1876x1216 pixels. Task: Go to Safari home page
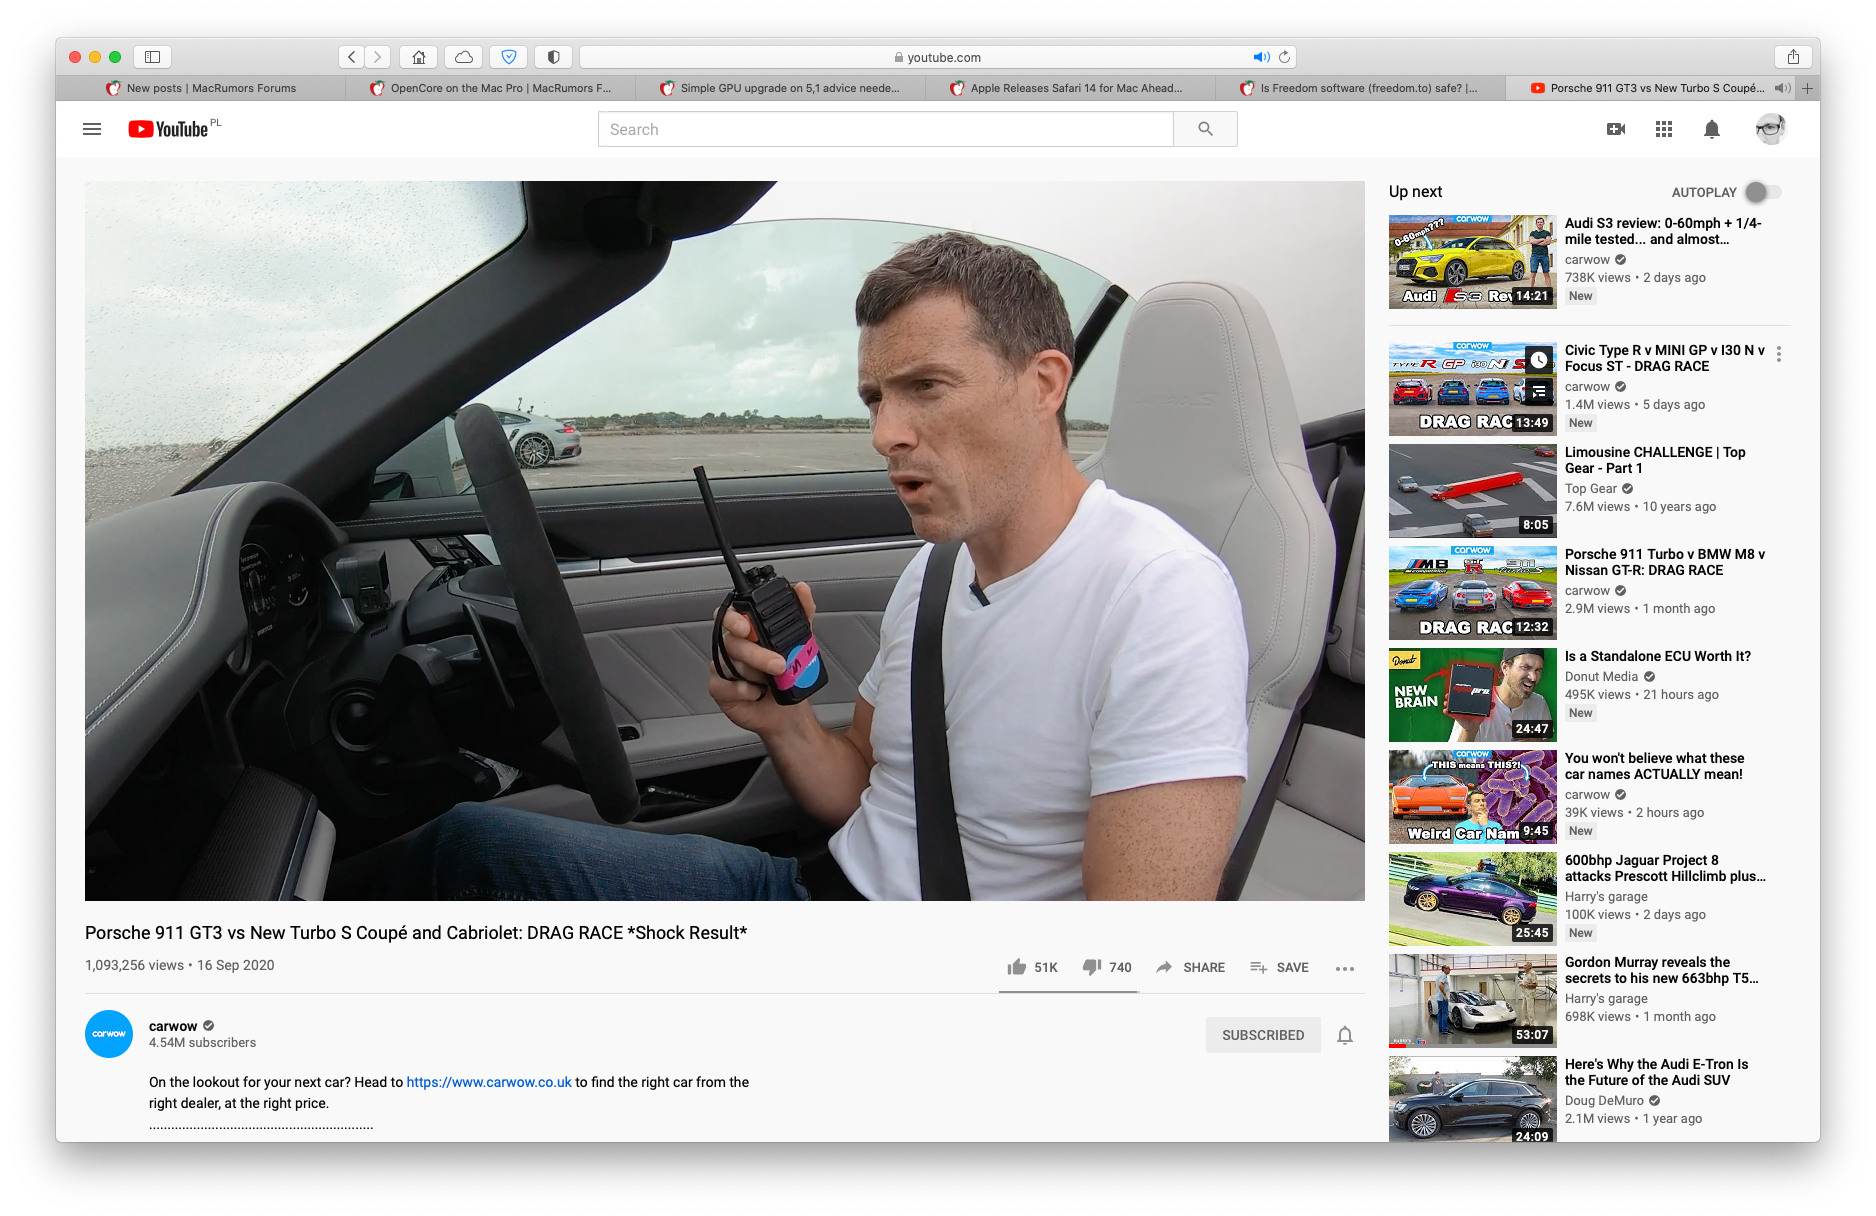pyautogui.click(x=419, y=57)
